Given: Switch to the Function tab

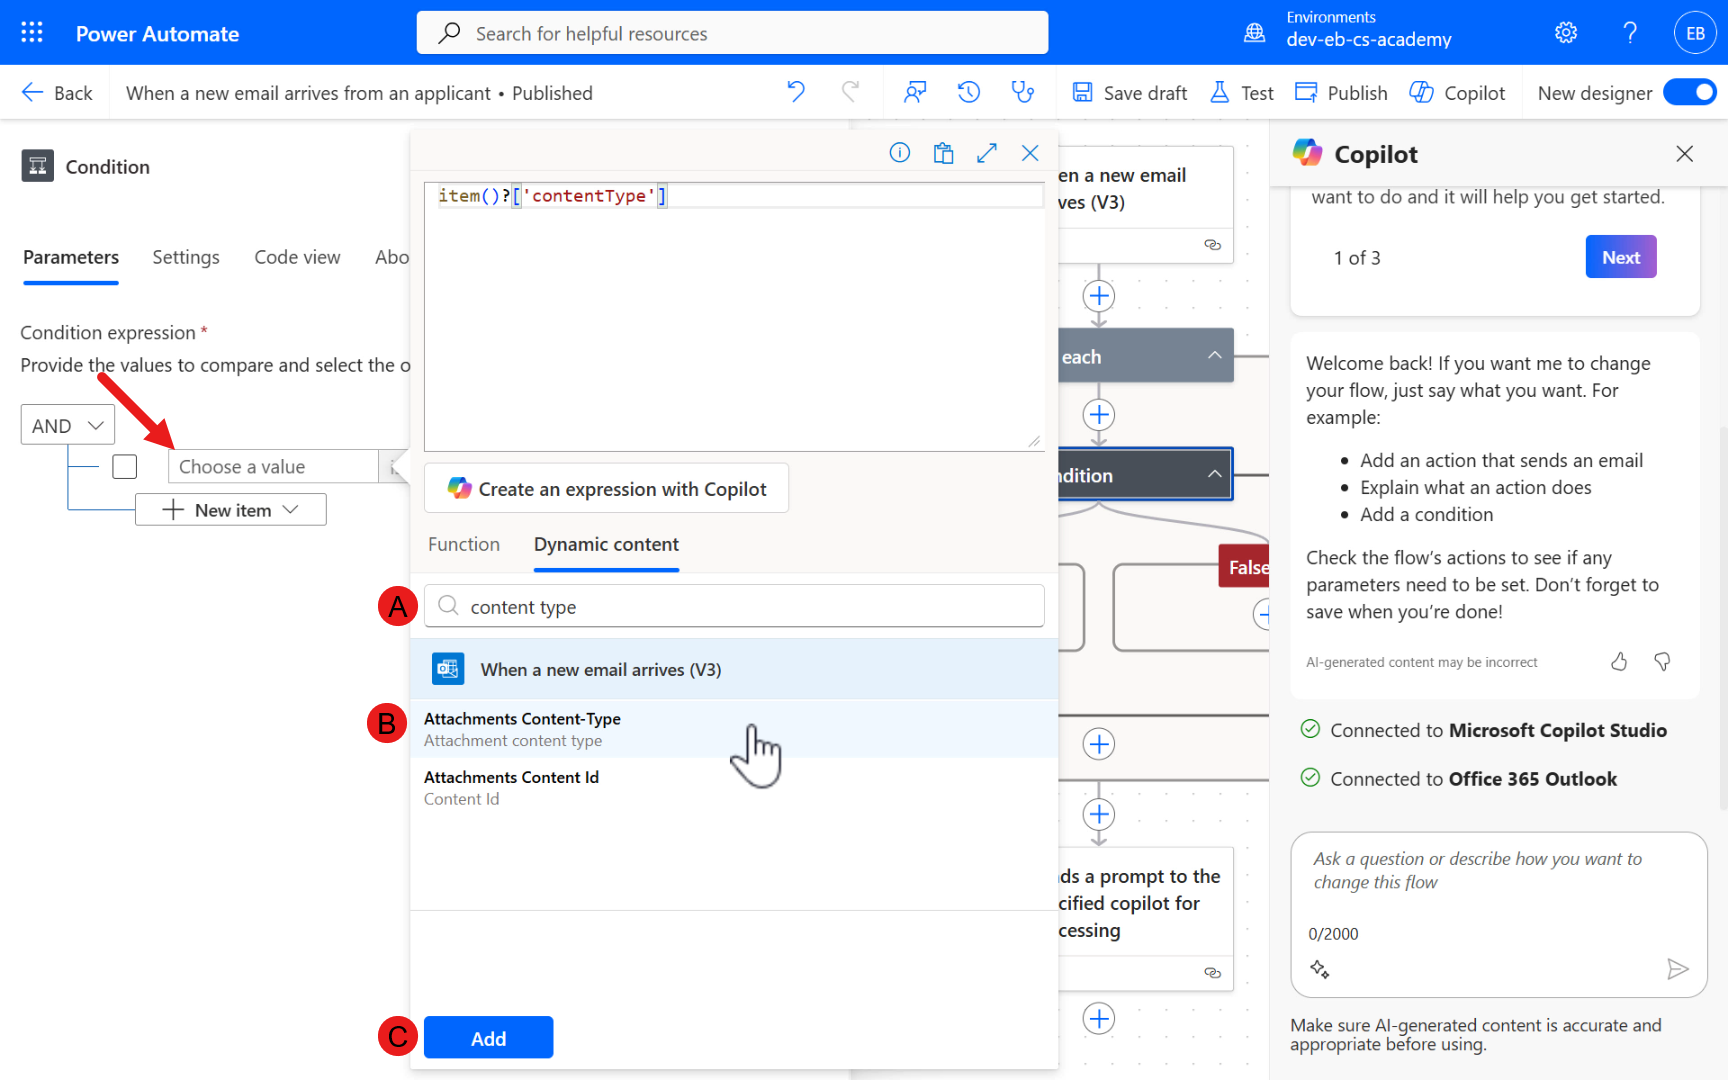Looking at the screenshot, I should [464, 545].
